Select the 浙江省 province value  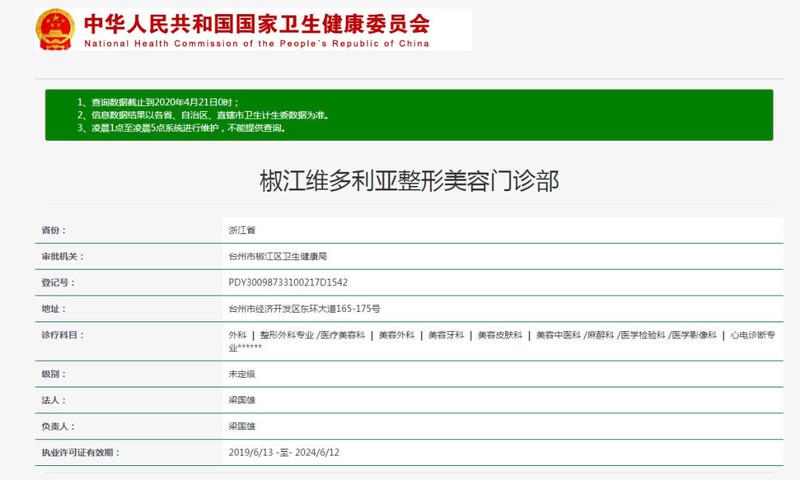tap(242, 230)
